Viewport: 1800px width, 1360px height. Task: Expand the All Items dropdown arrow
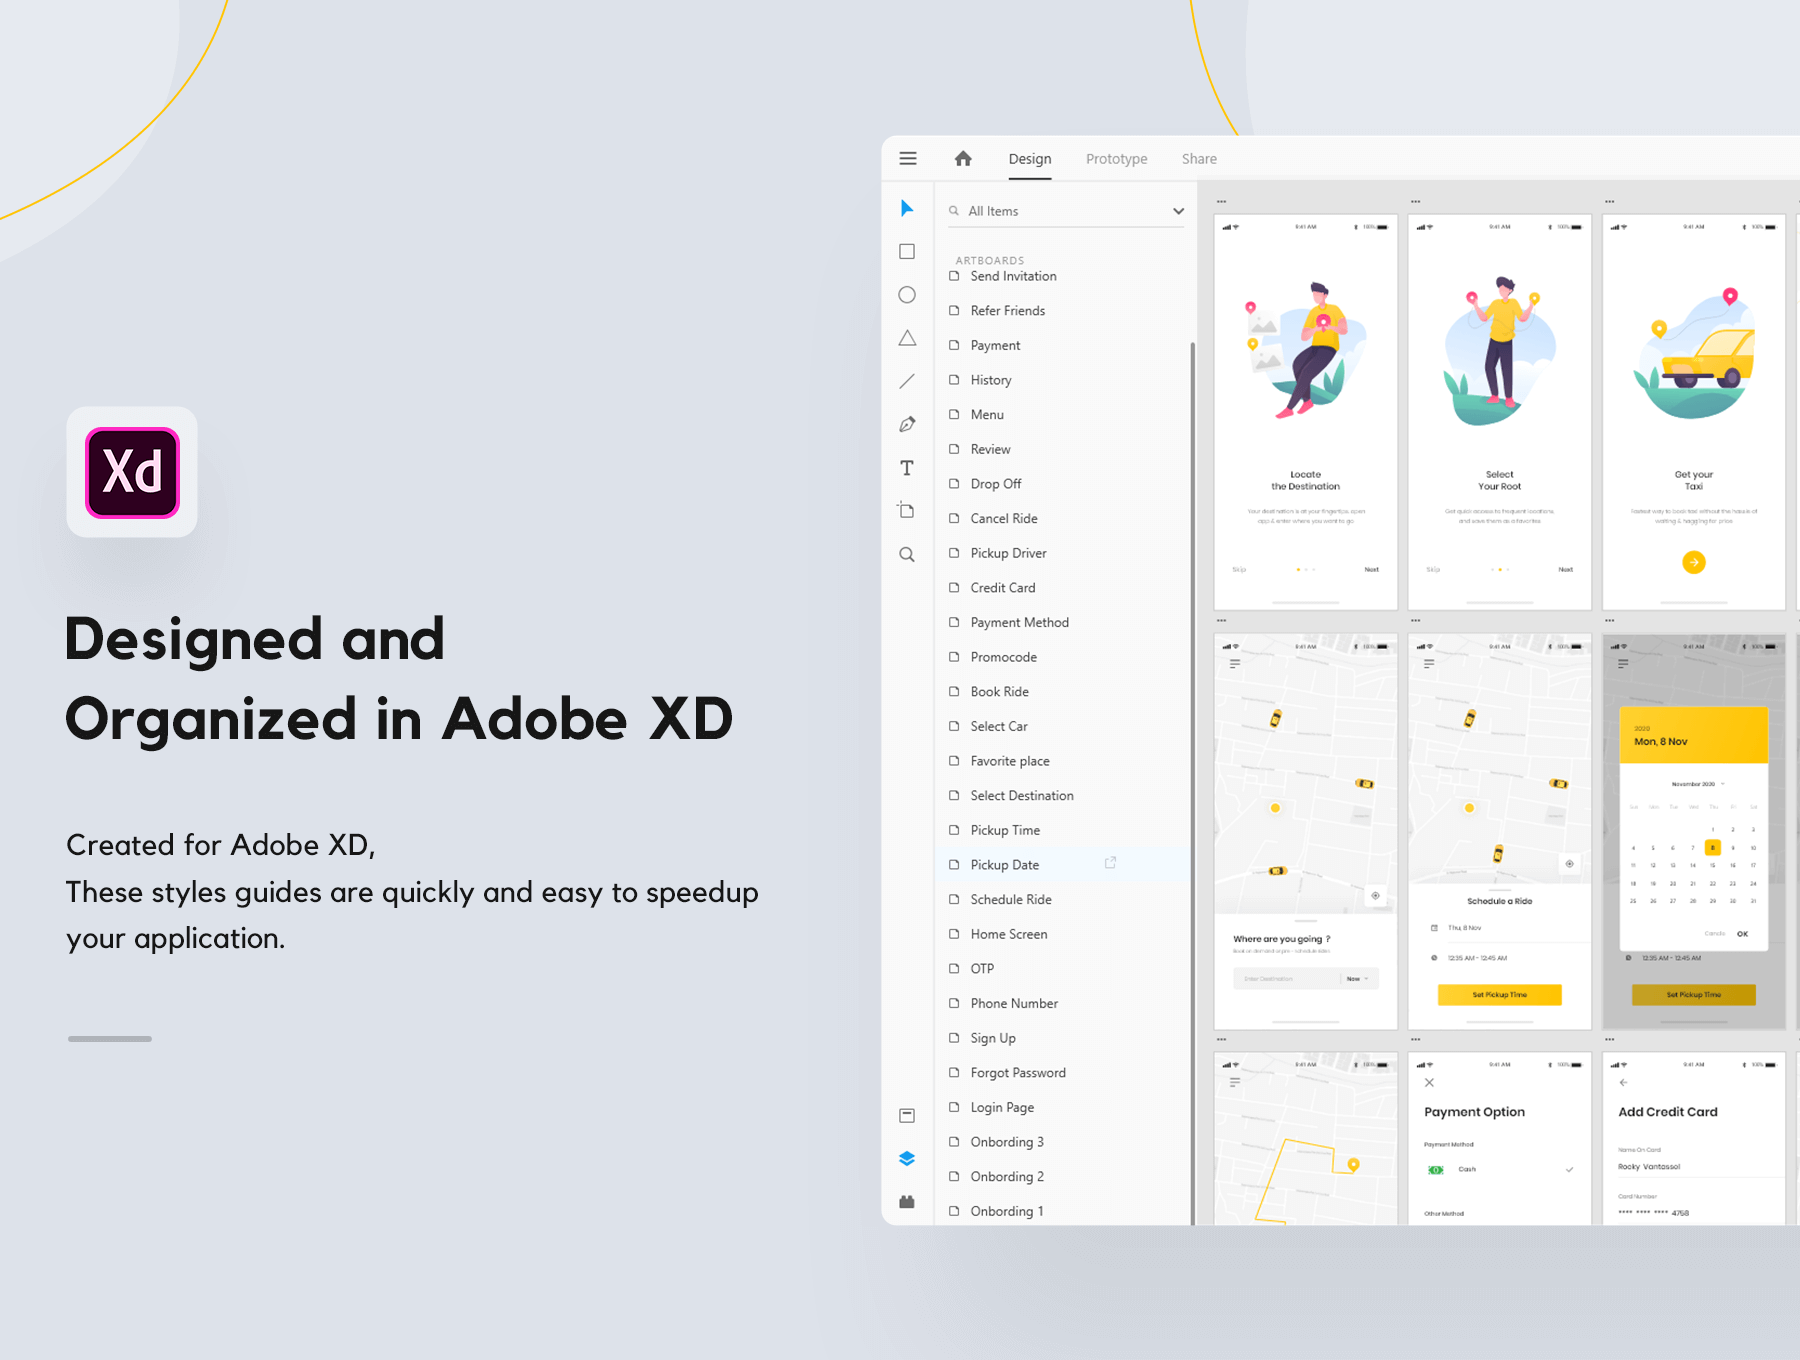point(1178,211)
